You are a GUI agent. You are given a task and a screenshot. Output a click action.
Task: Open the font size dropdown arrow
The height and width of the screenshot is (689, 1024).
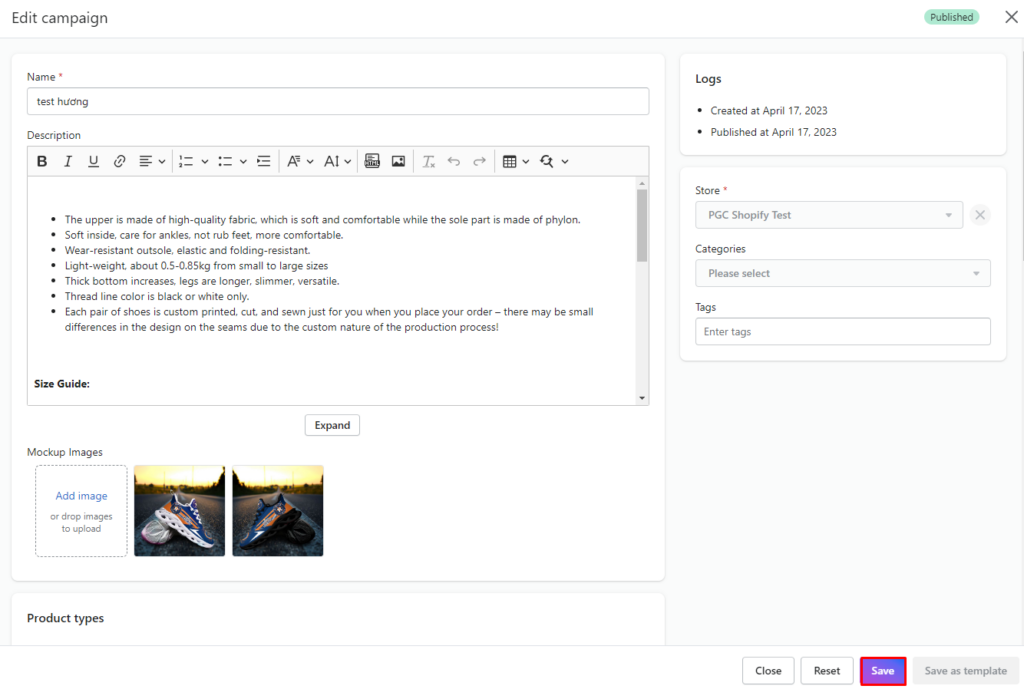coord(348,161)
